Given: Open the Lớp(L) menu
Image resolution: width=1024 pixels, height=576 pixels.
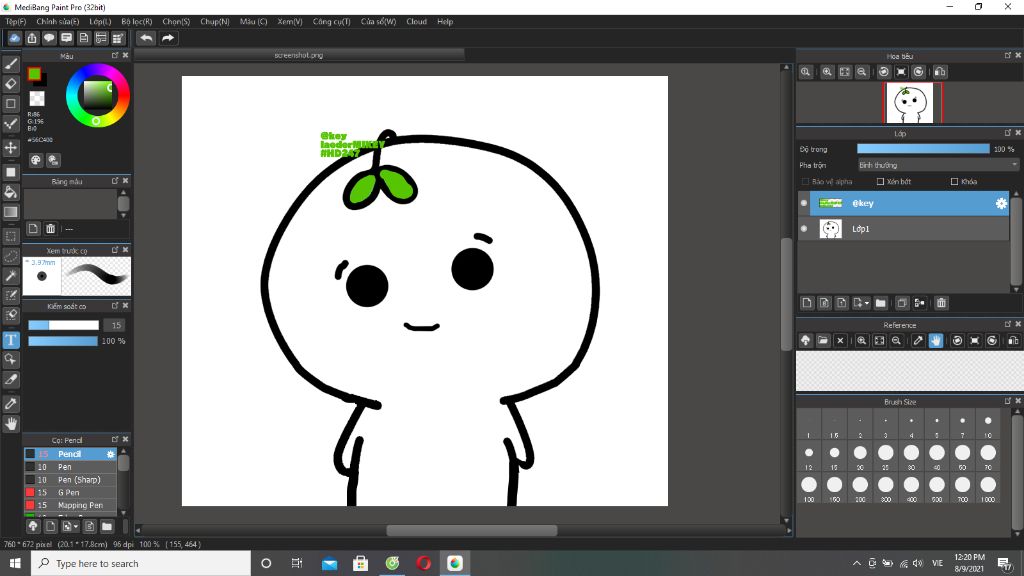Looking at the screenshot, I should coord(100,22).
